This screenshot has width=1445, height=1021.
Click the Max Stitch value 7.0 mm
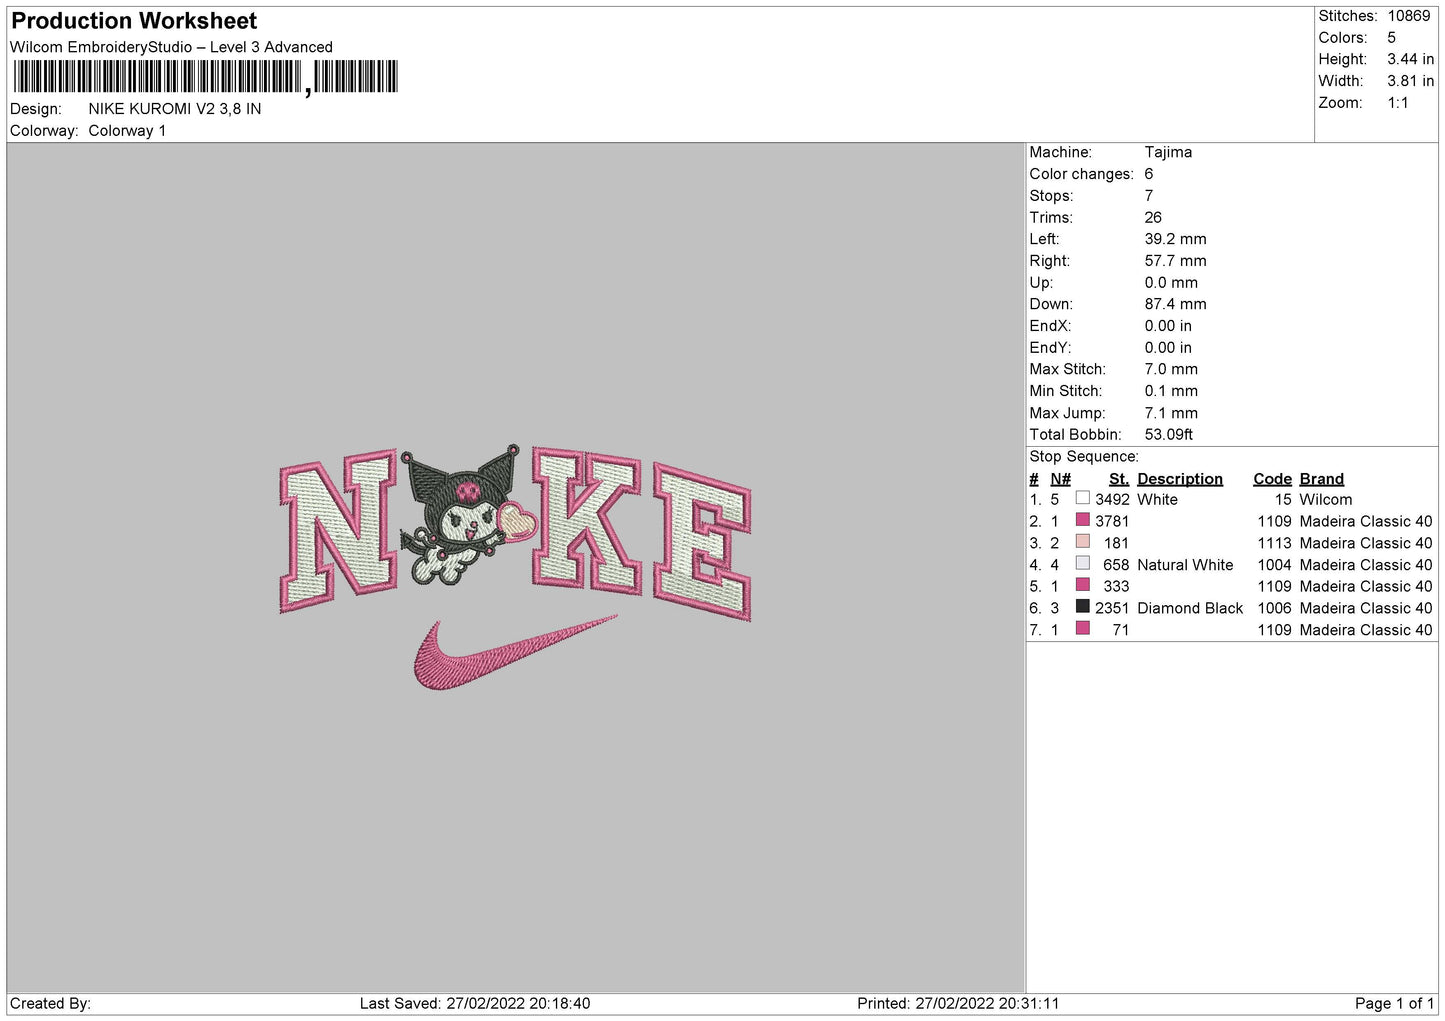1171,370
